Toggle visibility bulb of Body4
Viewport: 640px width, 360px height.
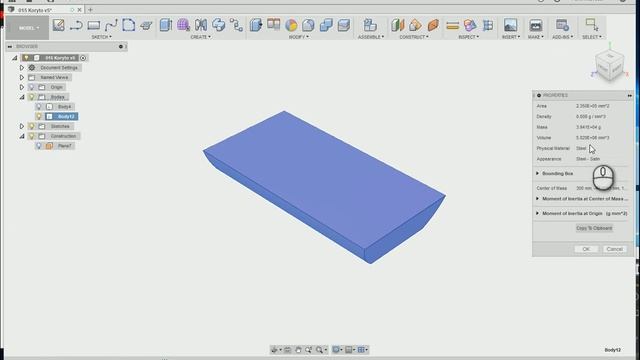point(39,107)
